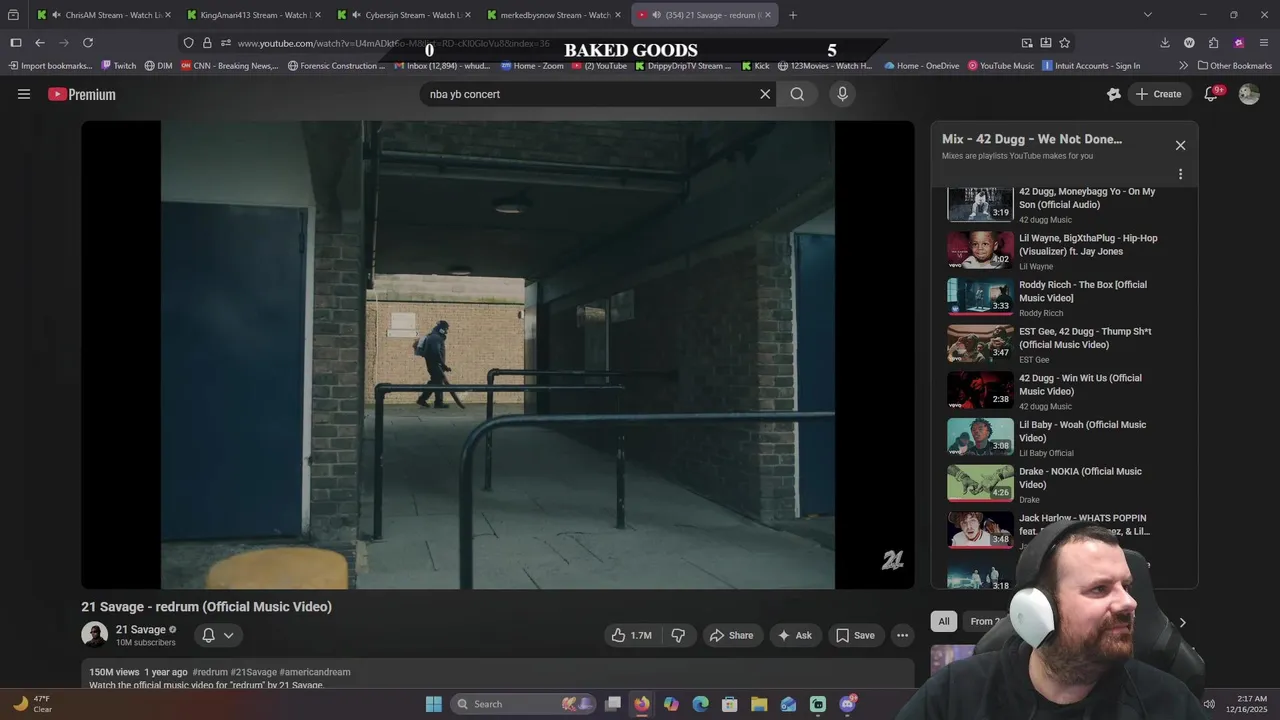Show more bookmarks with the overflow chevron
Screen dimensions: 1280x720
(x=1183, y=66)
